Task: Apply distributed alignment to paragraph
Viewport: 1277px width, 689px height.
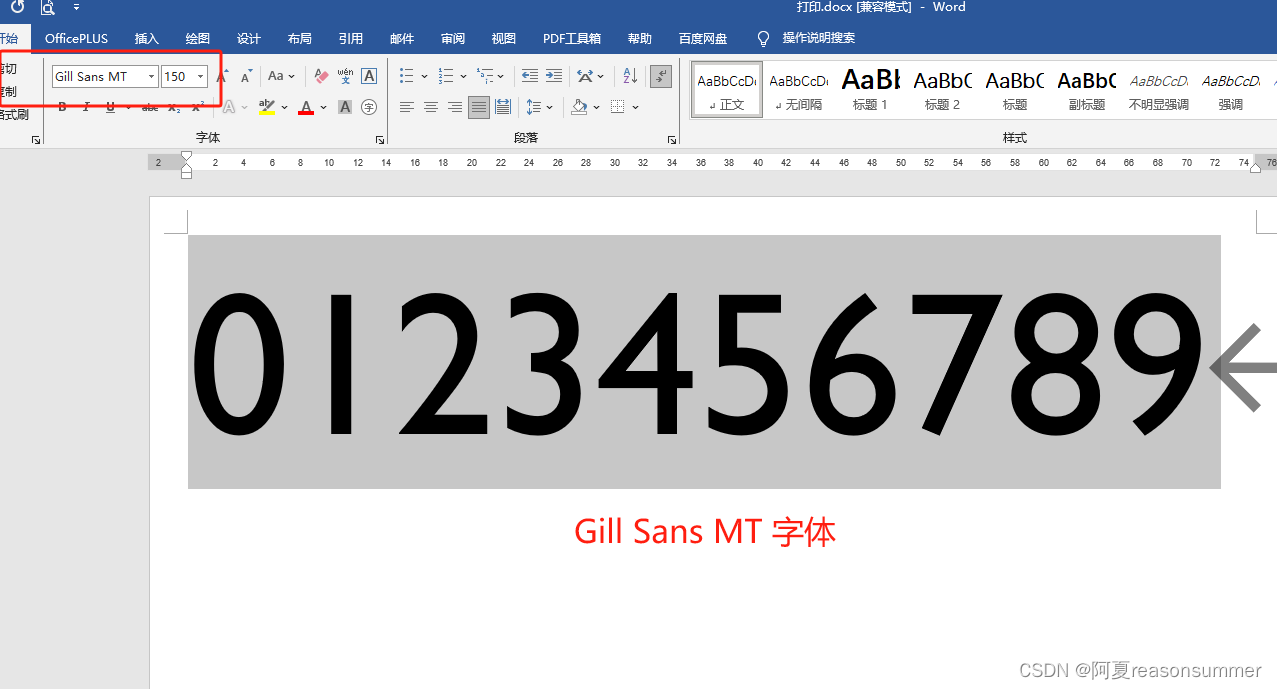Action: [503, 107]
